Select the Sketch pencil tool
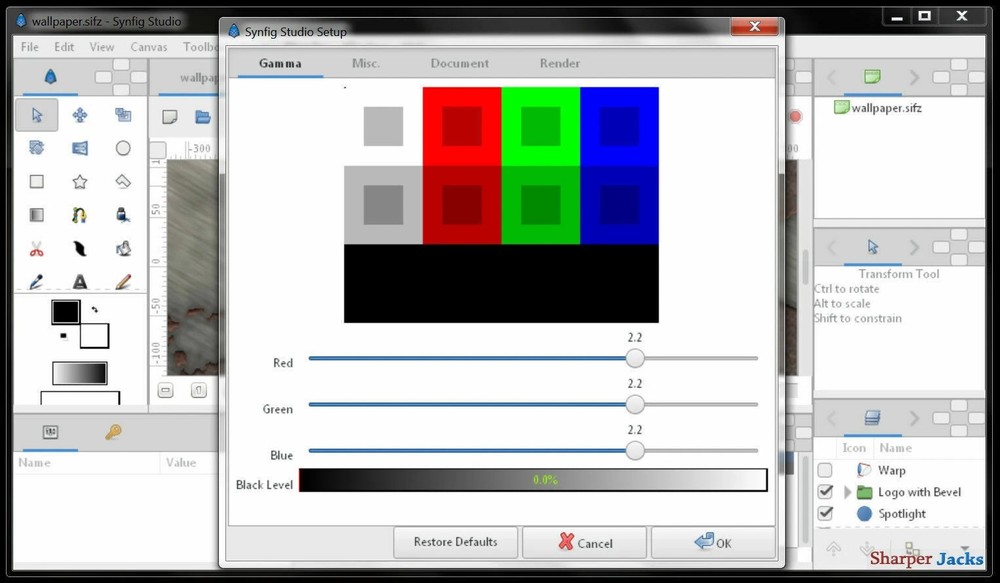This screenshot has height=583, width=1000. tap(123, 281)
